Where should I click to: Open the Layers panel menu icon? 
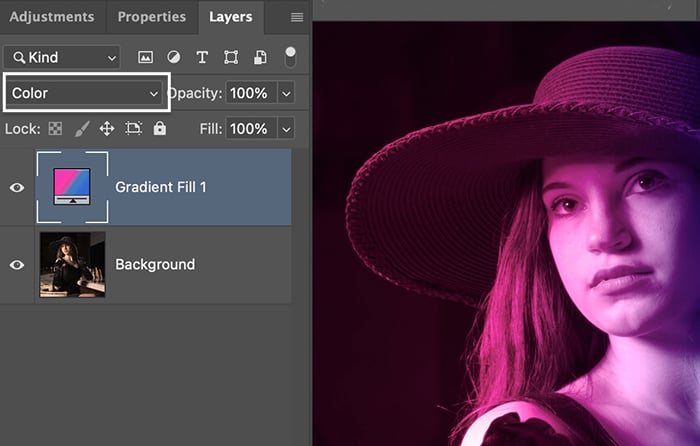[x=297, y=17]
